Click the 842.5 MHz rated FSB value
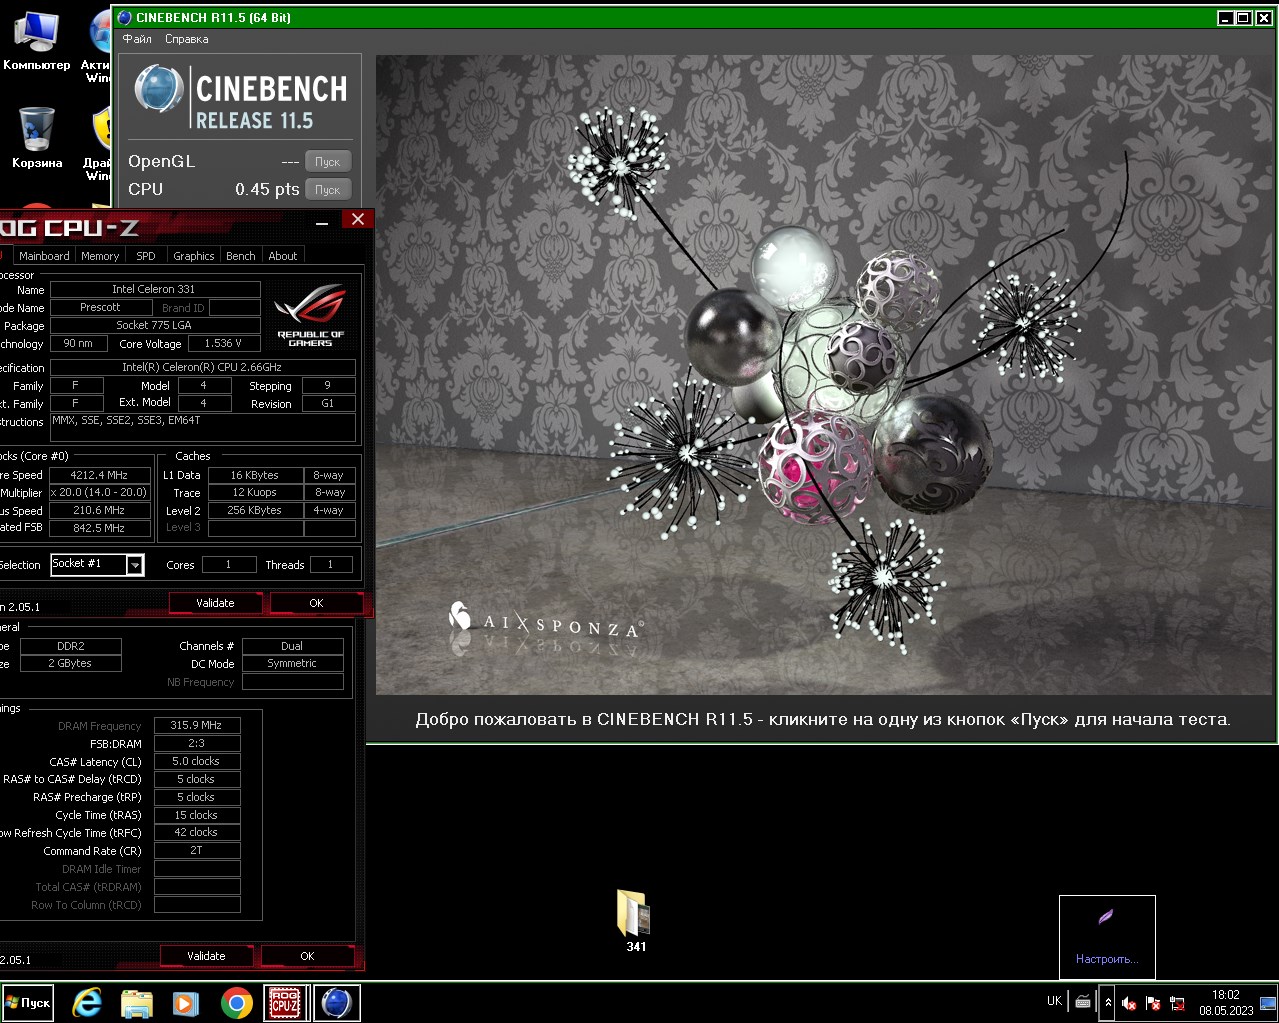This screenshot has height=1023, width=1279. pos(100,528)
